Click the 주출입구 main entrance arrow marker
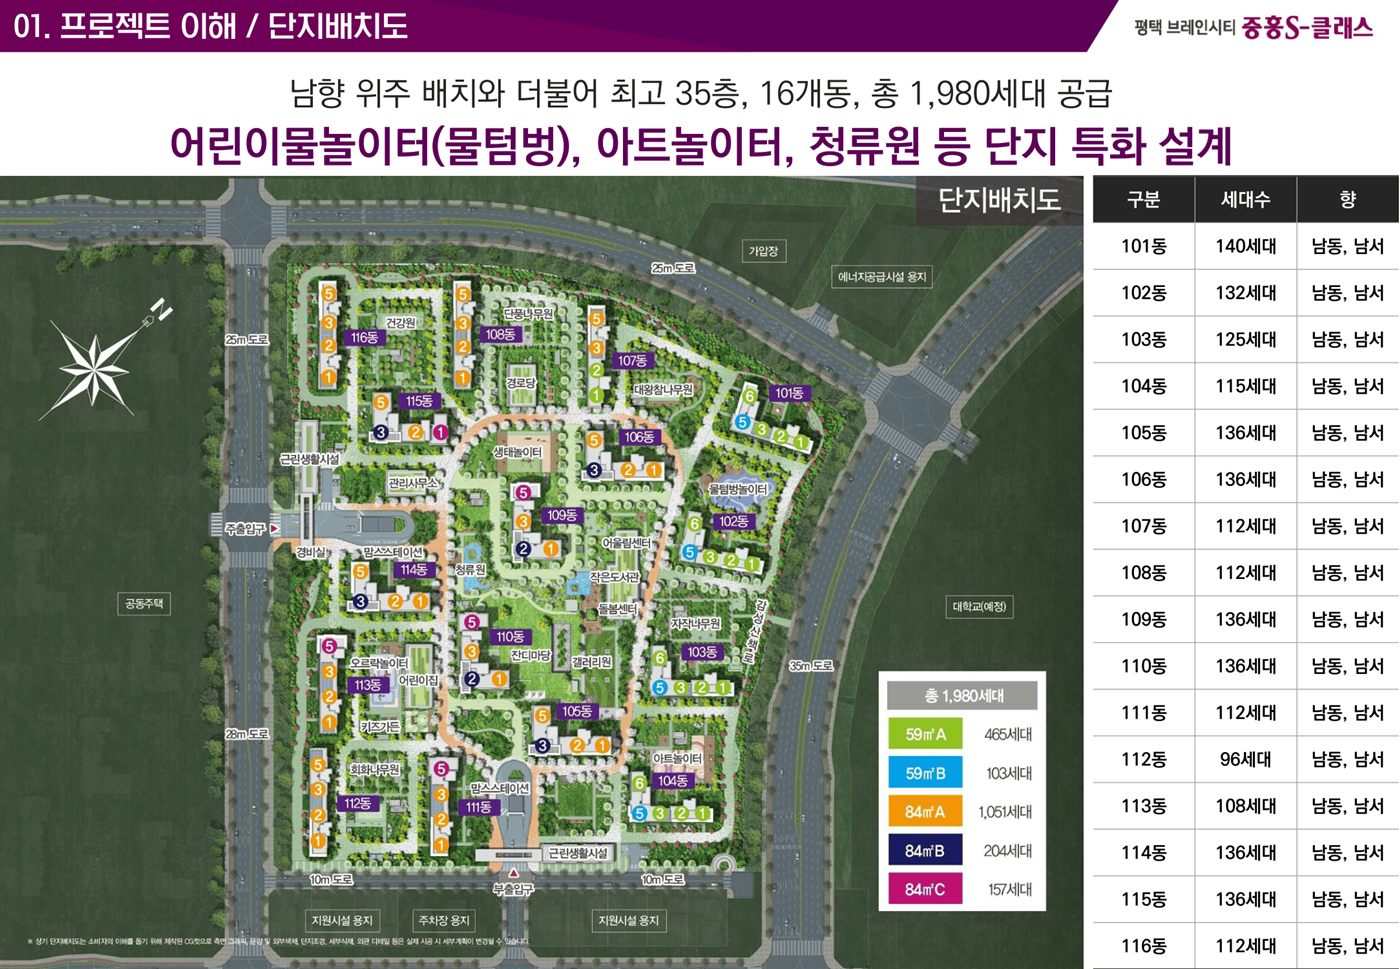The image size is (1400, 969). pos(273,527)
